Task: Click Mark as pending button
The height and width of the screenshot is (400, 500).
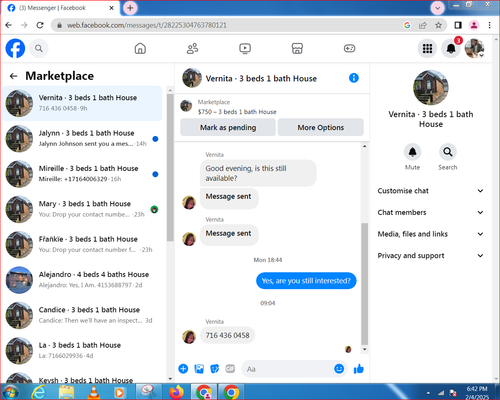Action: tap(228, 127)
